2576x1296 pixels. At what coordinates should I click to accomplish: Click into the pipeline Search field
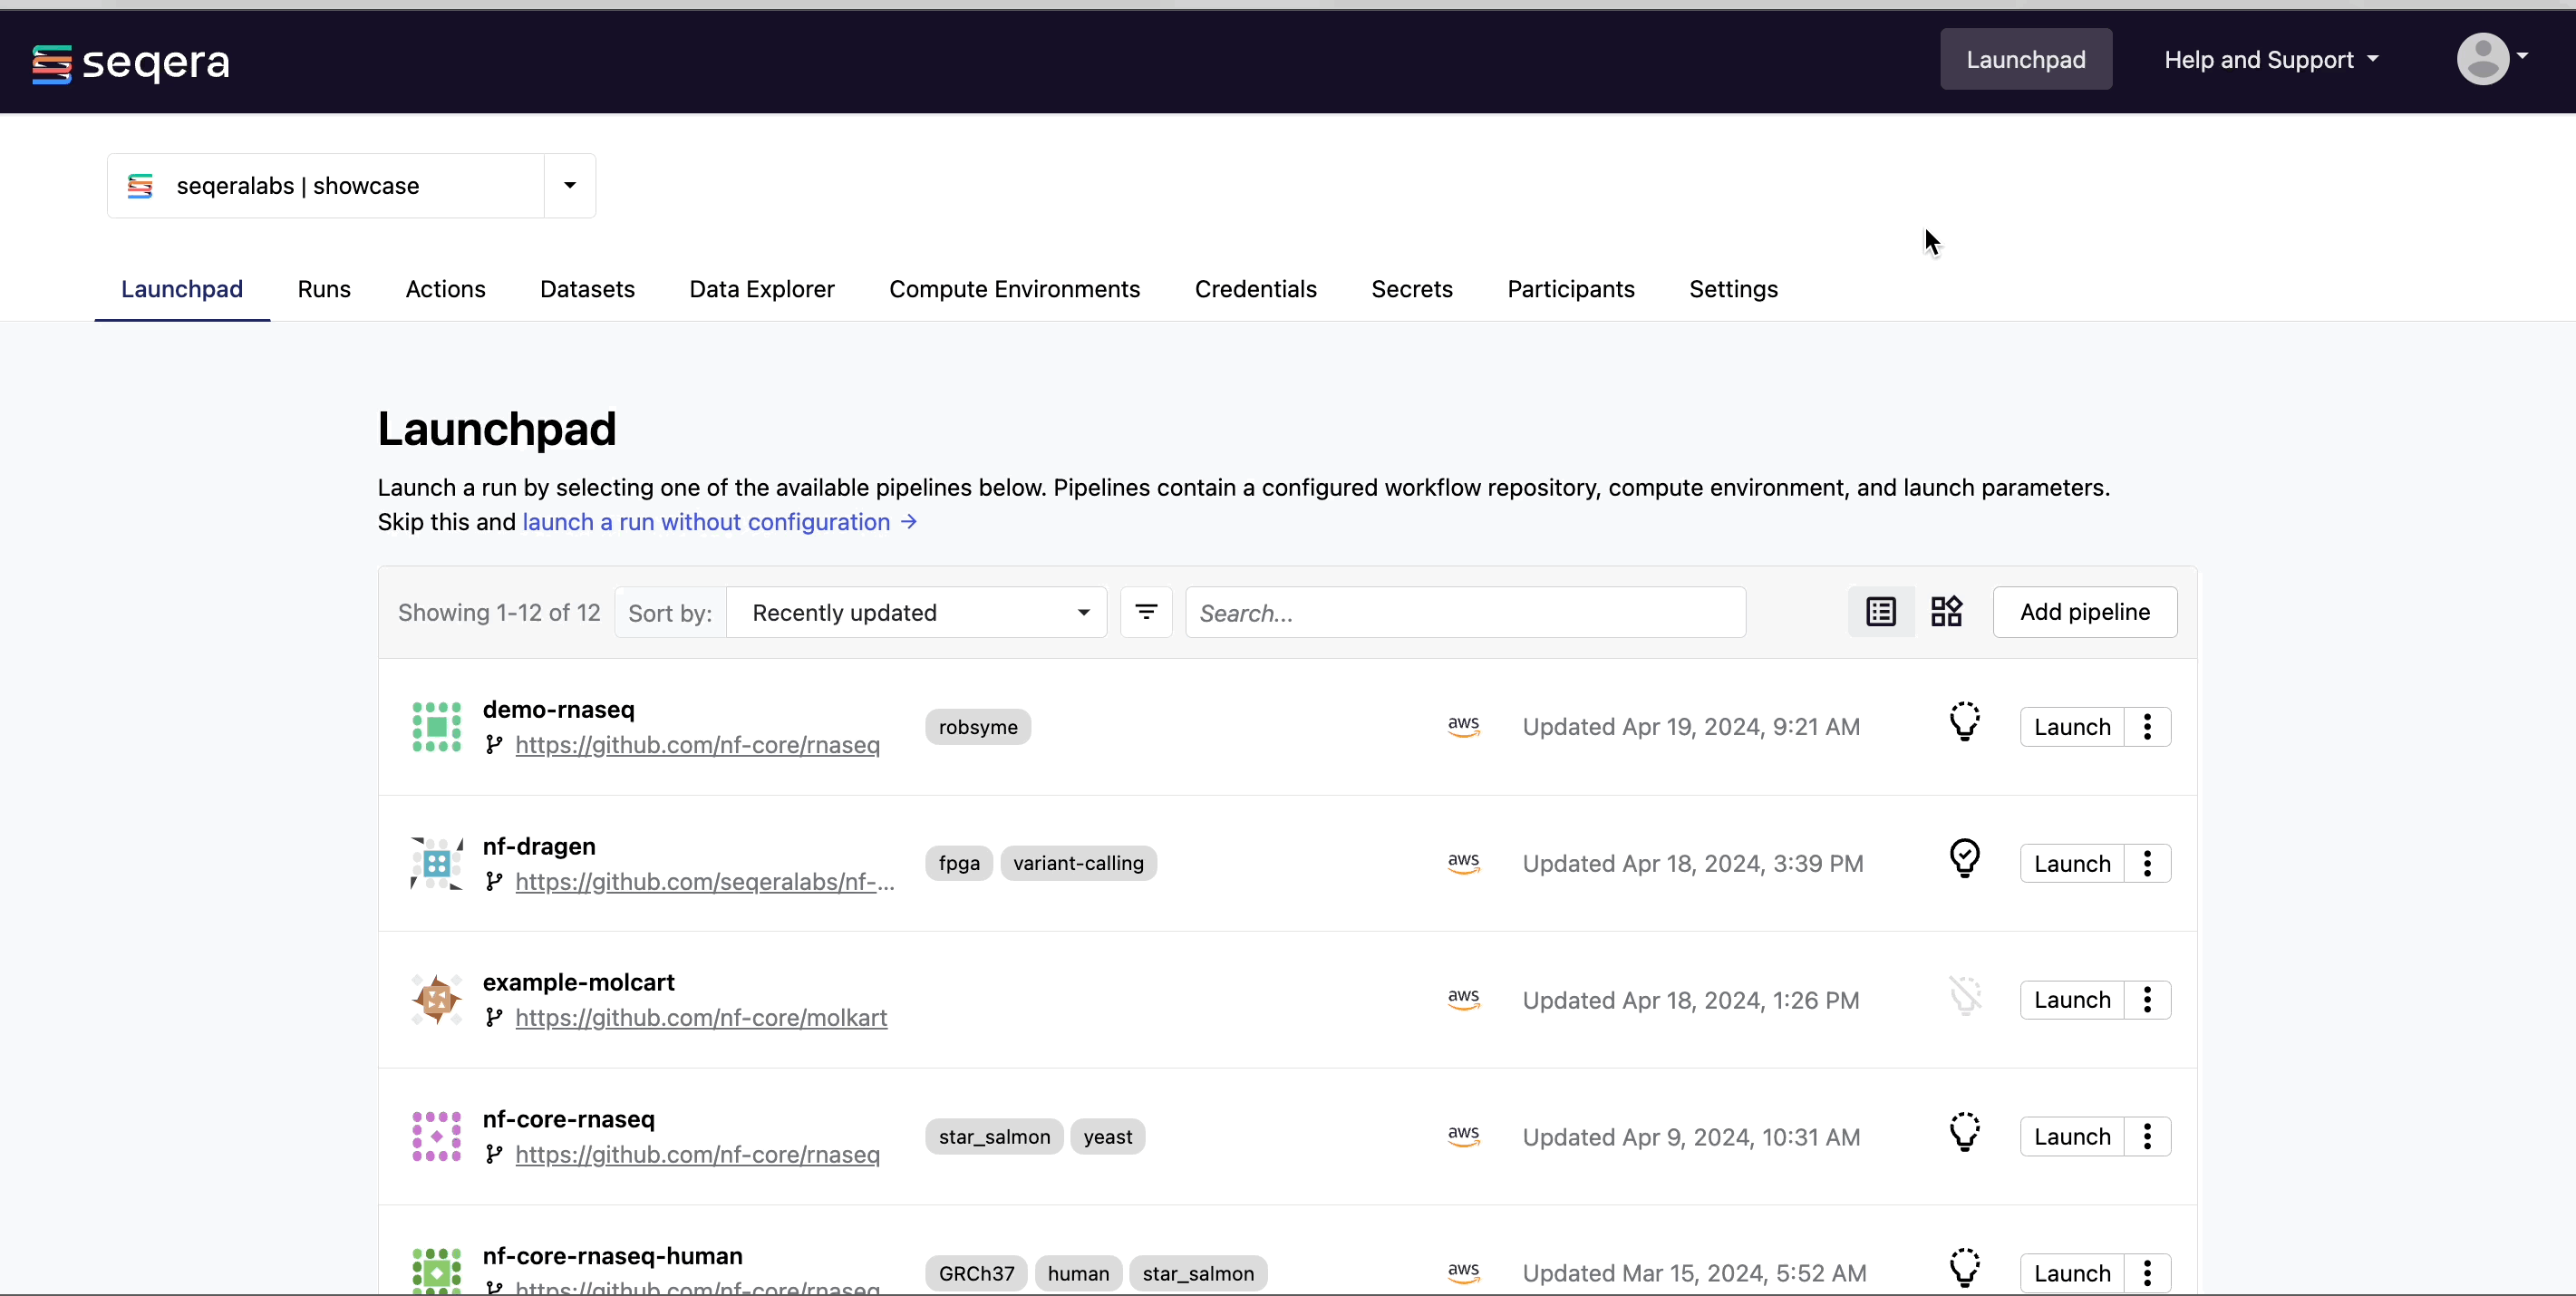click(1465, 613)
